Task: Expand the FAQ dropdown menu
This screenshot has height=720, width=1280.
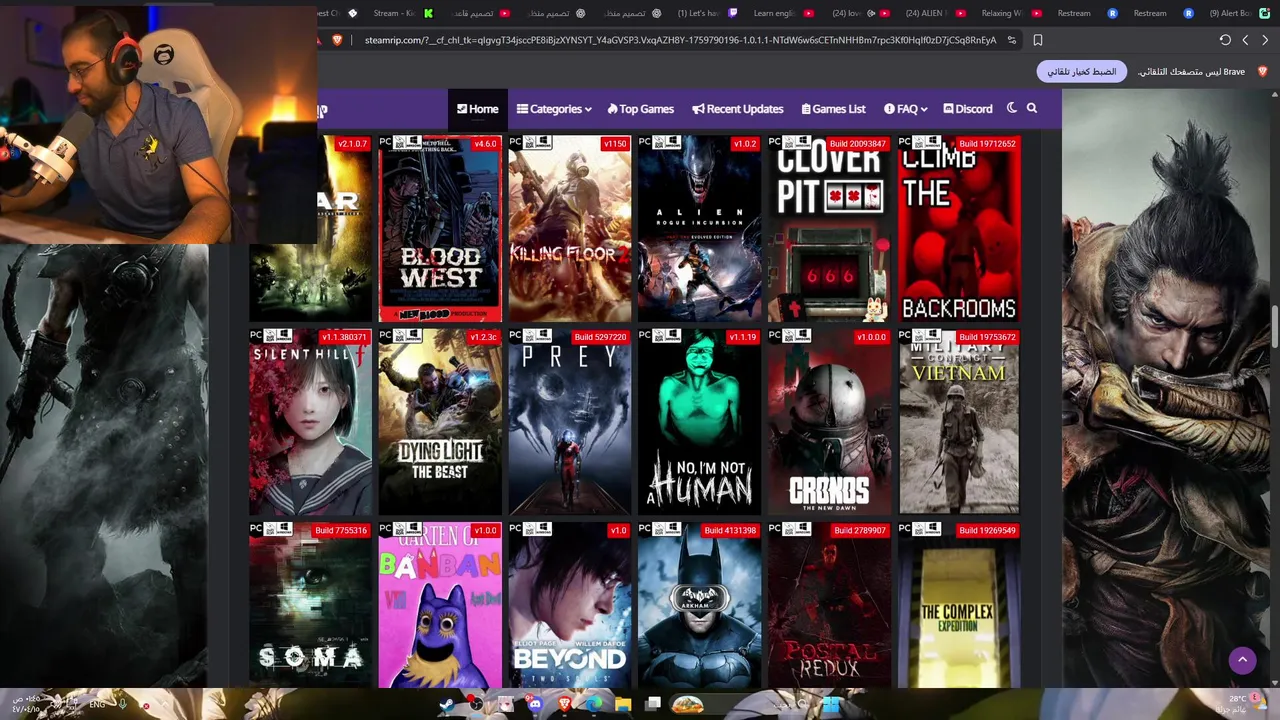Action: (x=906, y=109)
